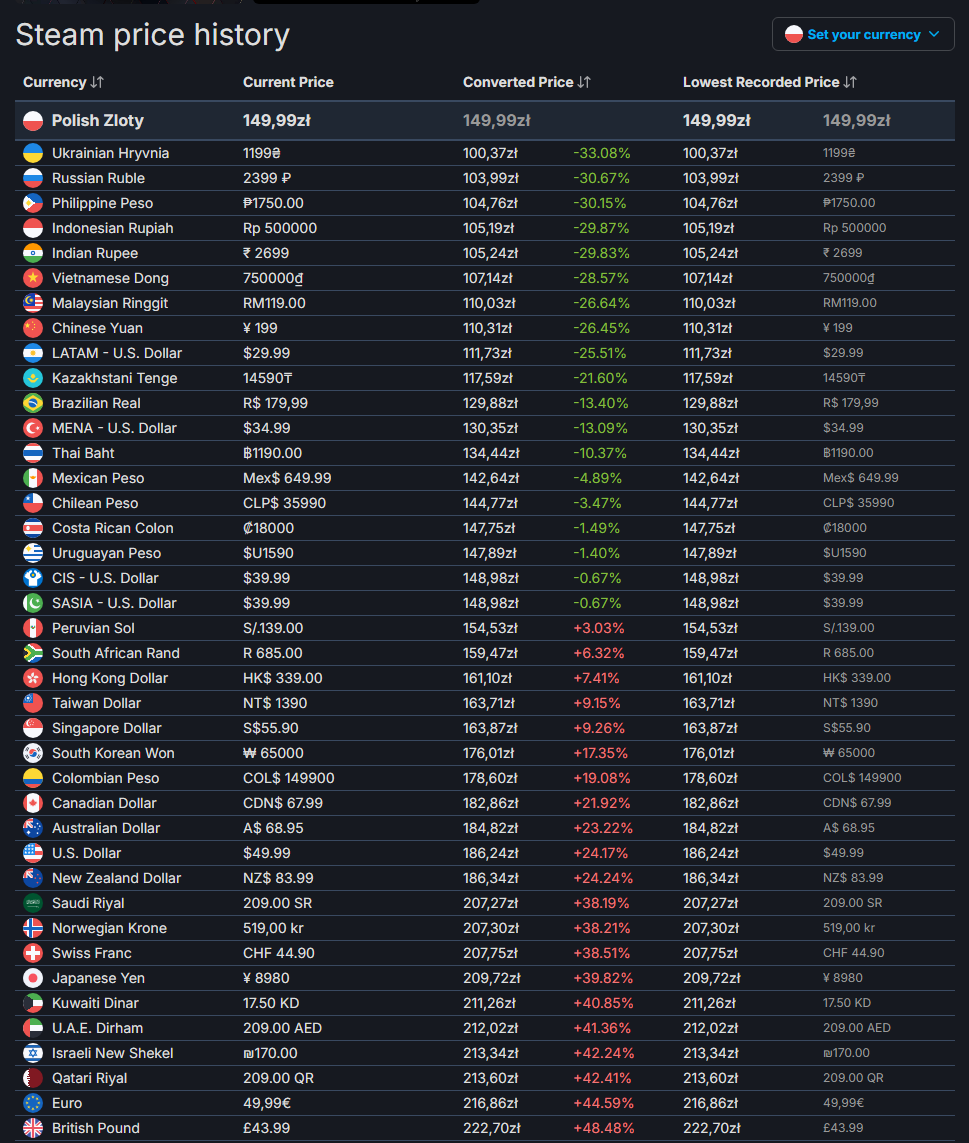Click the ₩ 65000 current price
This screenshot has width=969, height=1143.
[273, 753]
